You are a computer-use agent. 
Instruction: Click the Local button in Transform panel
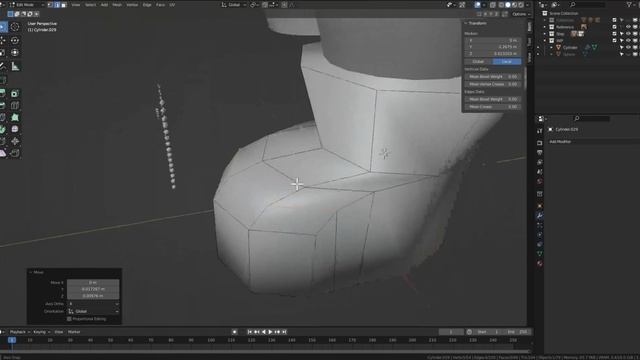click(507, 62)
